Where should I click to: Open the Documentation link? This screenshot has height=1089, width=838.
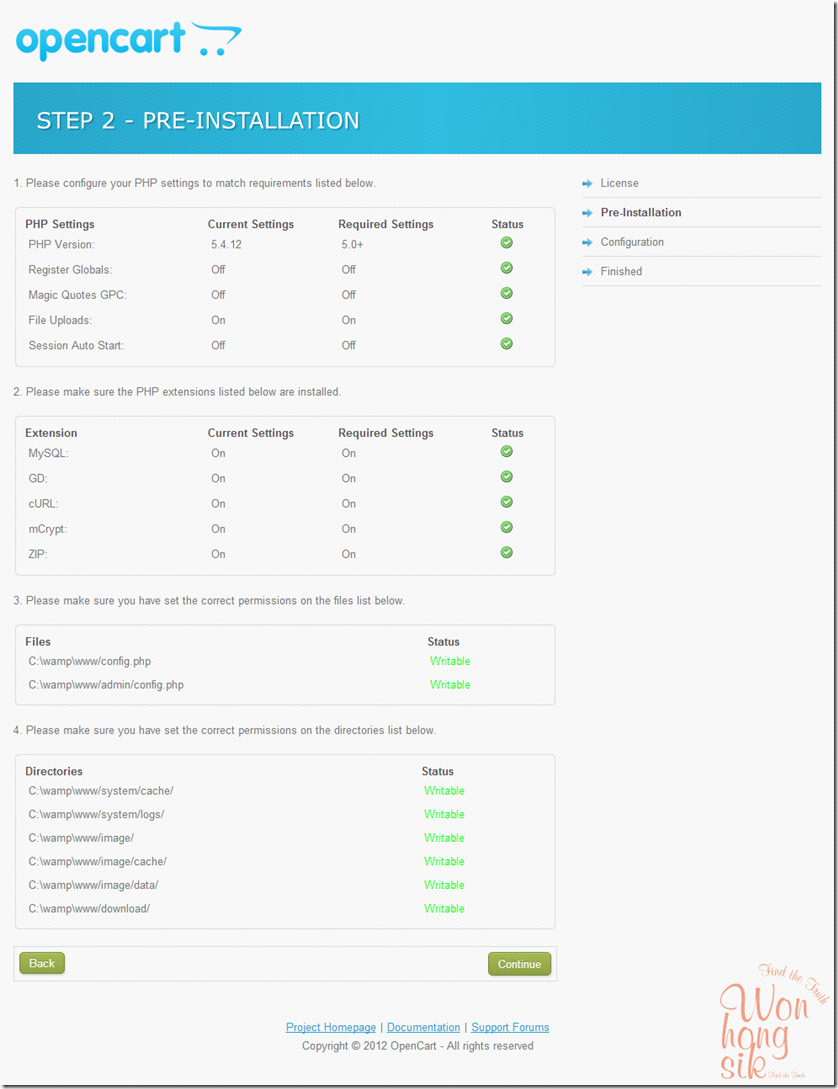click(424, 1027)
